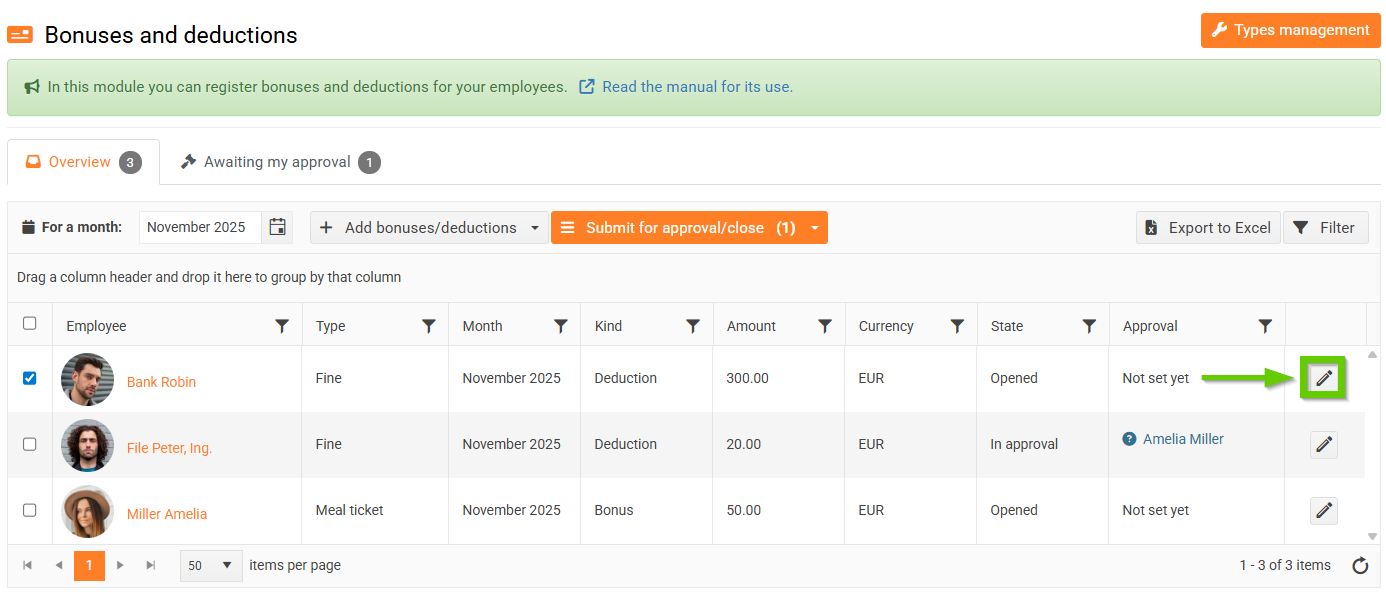Image resolution: width=1386 pixels, height=595 pixels.
Task: Uncheck the Bank Robin row checkbox
Action: click(30, 378)
